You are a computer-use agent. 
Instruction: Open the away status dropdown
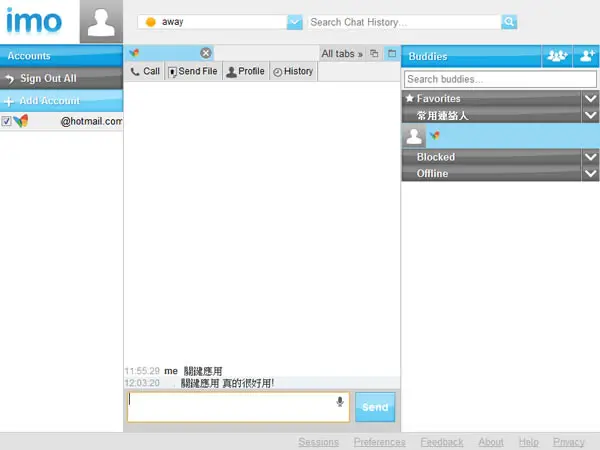295,22
